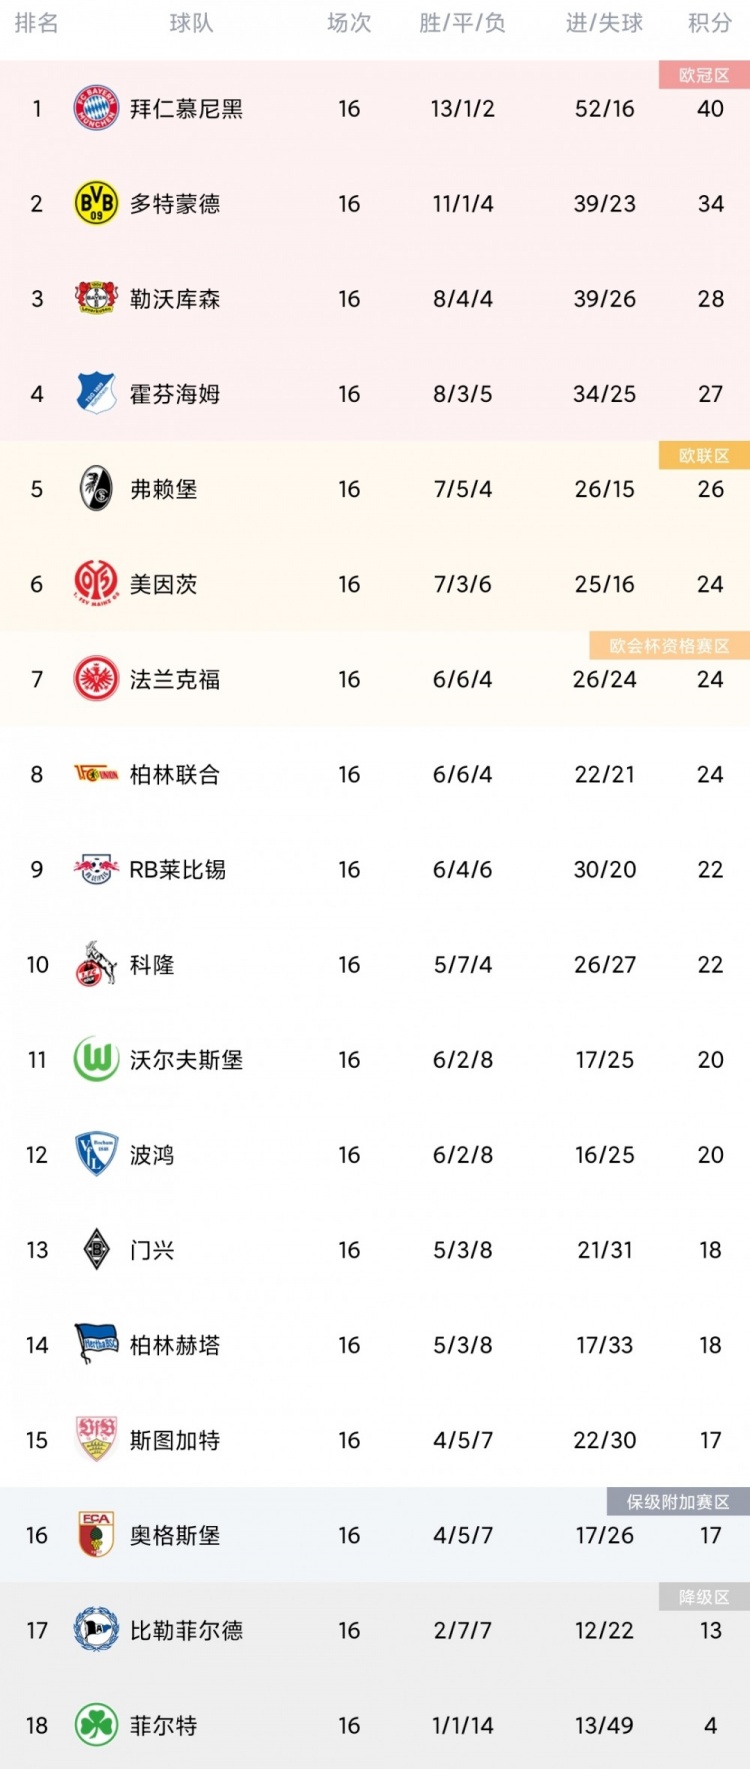Click the 球队 team column header
Viewport: 750px width, 1769px height.
tap(191, 23)
